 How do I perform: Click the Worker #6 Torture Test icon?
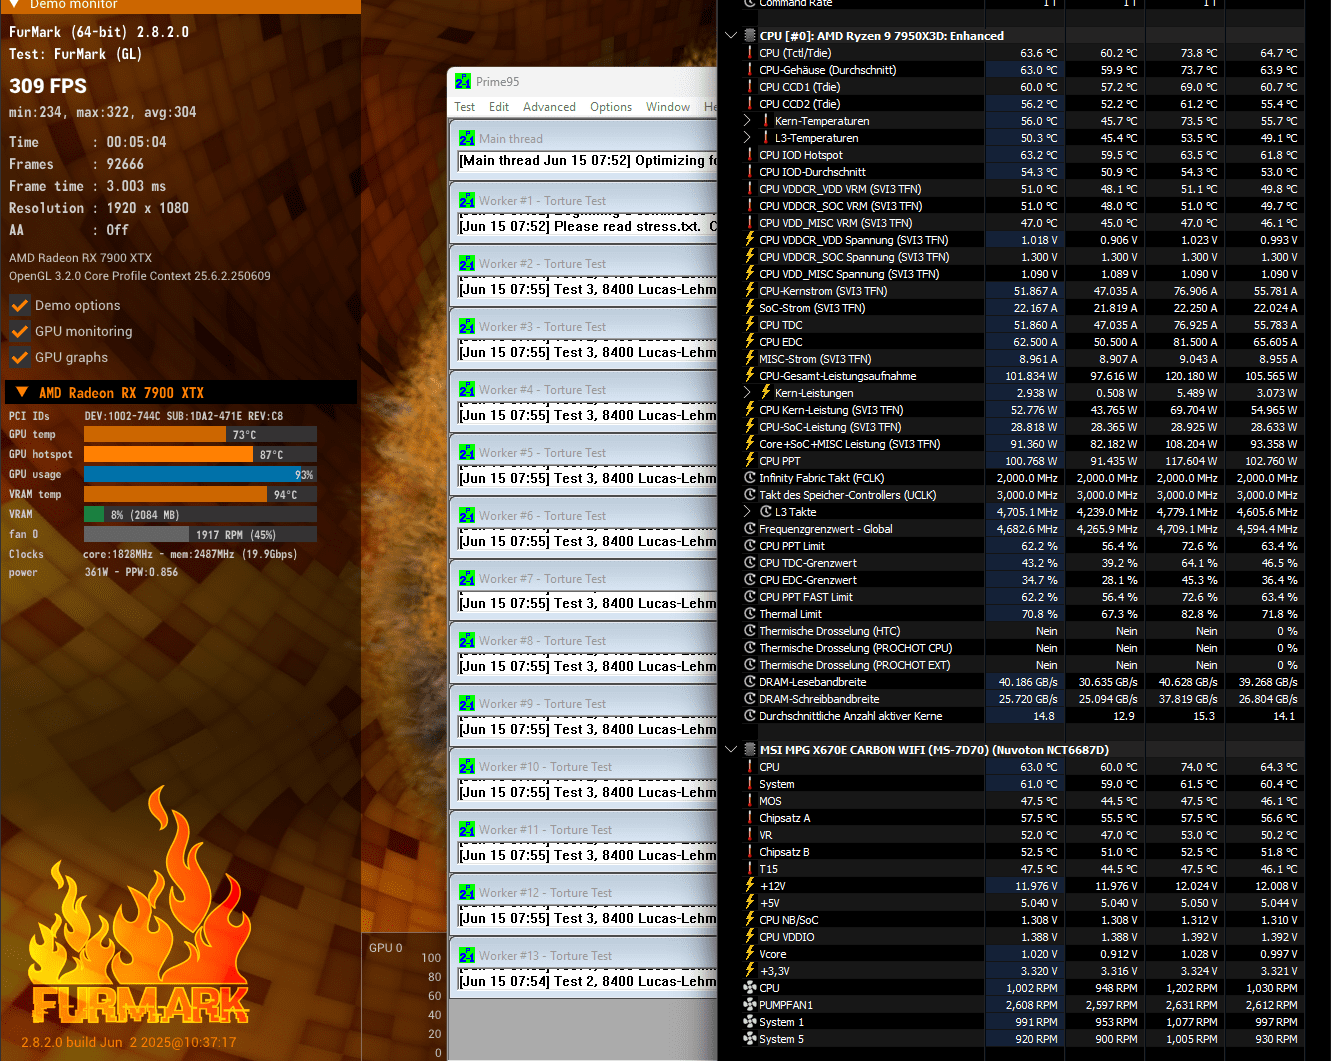[x=467, y=516]
